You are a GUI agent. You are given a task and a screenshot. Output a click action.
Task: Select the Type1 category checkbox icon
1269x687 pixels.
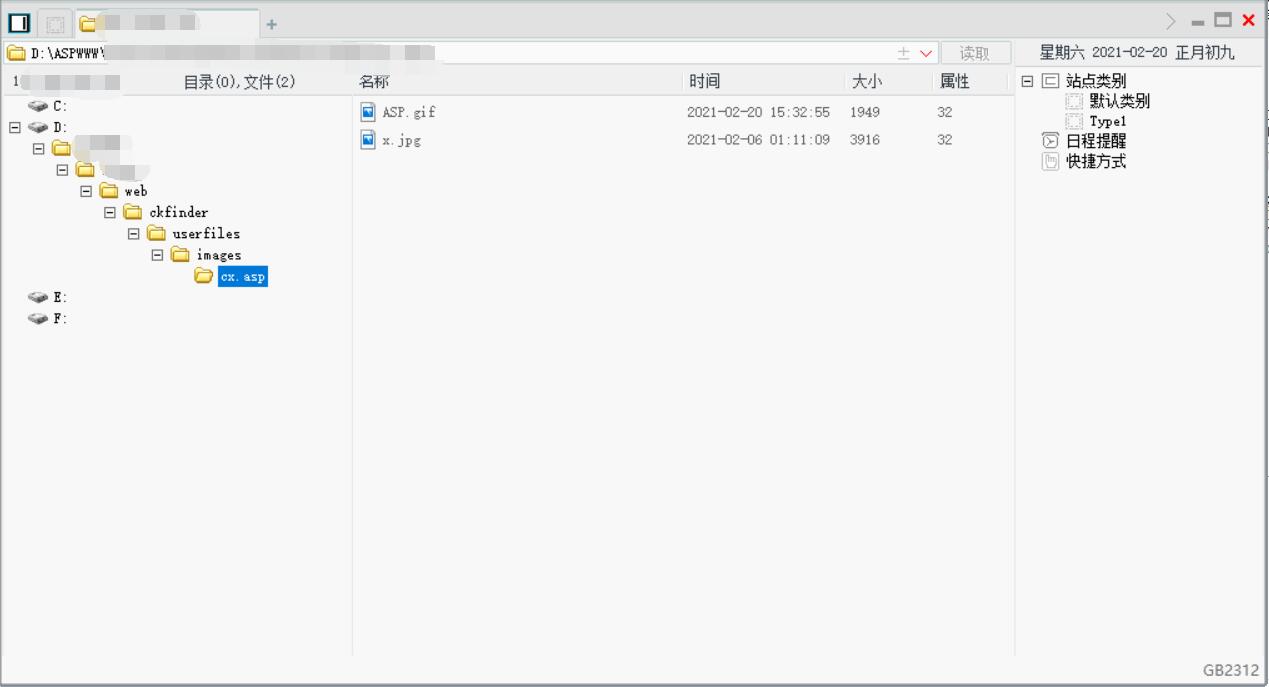pyautogui.click(x=1073, y=120)
